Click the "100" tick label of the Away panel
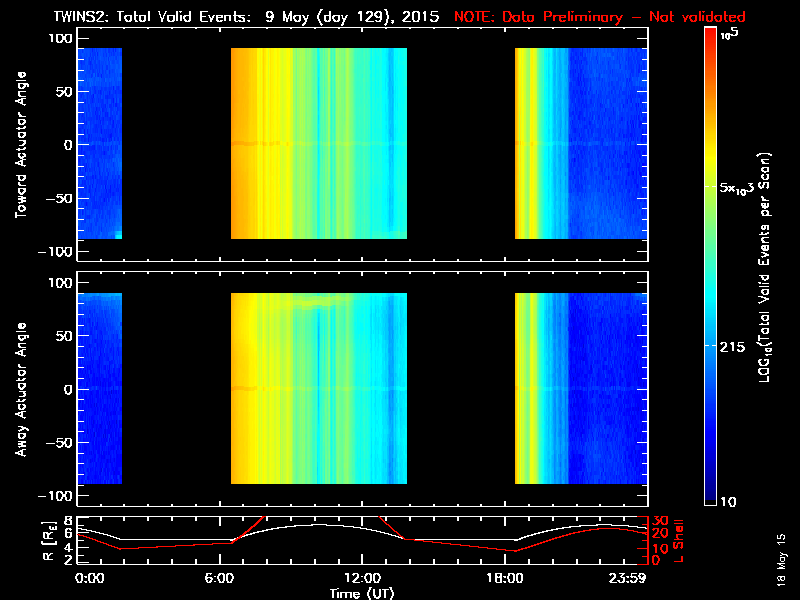Image resolution: width=800 pixels, height=600 pixels. click(x=60, y=283)
